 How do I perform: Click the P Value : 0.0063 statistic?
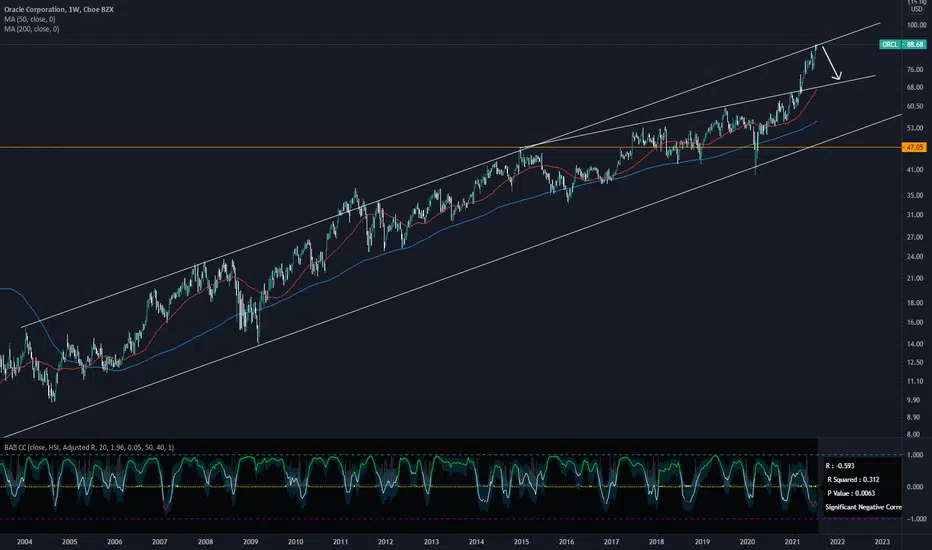point(851,493)
